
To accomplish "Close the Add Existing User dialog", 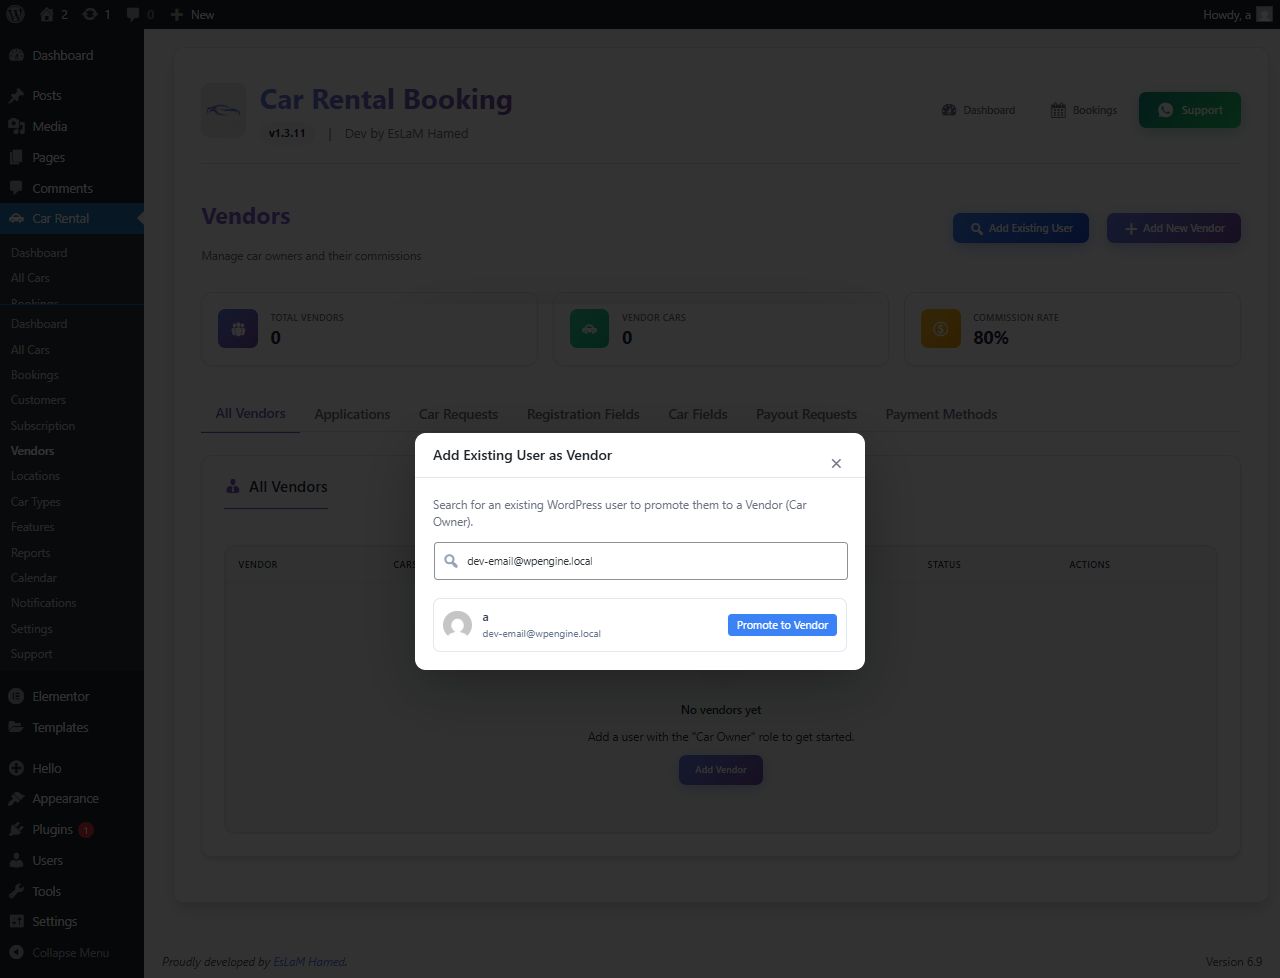I will click(836, 463).
